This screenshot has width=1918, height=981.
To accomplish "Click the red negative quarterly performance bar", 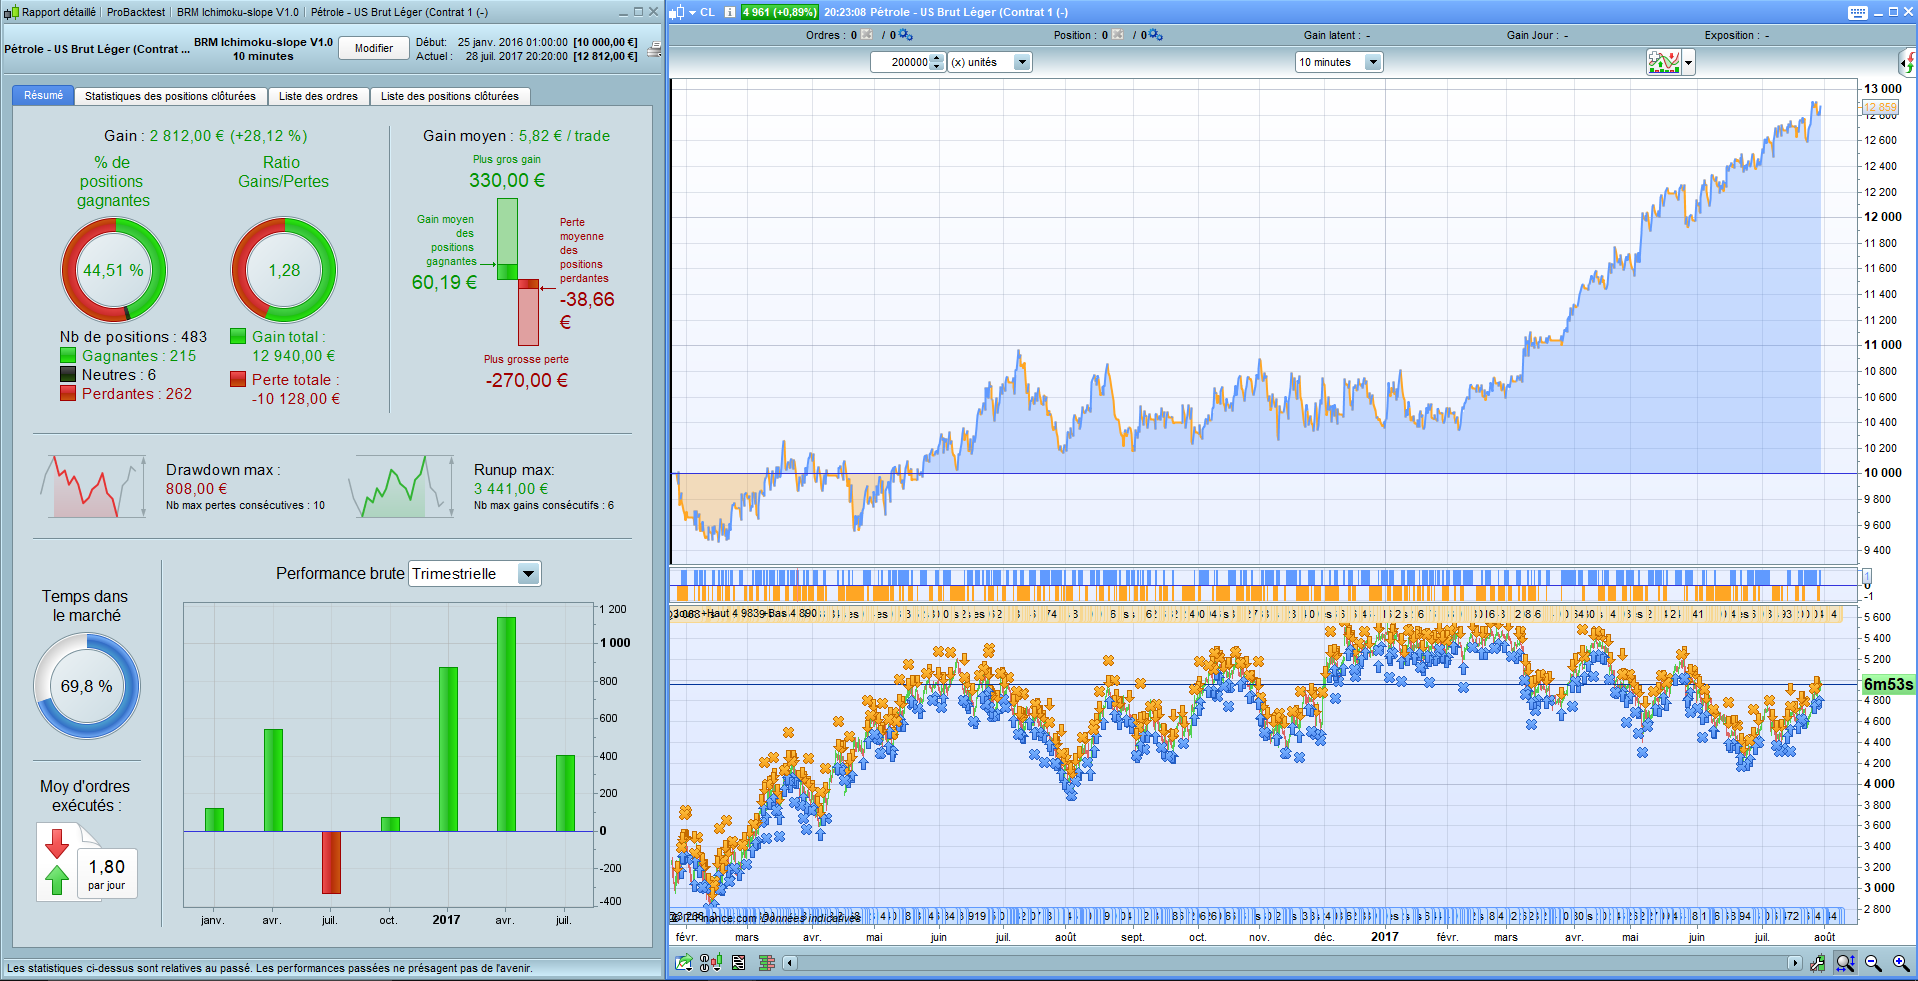I will coord(331,862).
